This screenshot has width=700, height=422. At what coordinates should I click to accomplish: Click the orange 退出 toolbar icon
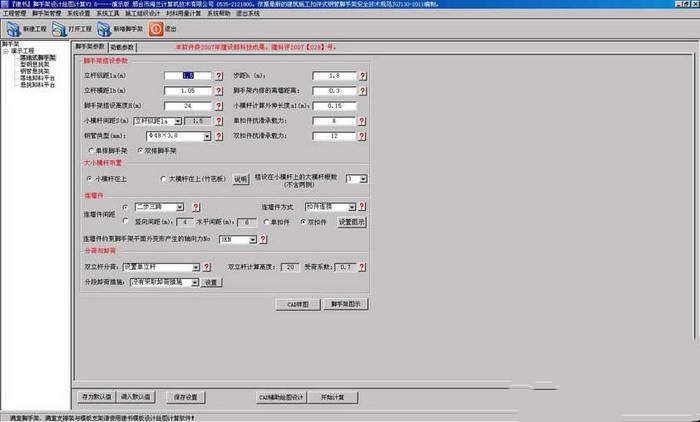click(x=156, y=29)
